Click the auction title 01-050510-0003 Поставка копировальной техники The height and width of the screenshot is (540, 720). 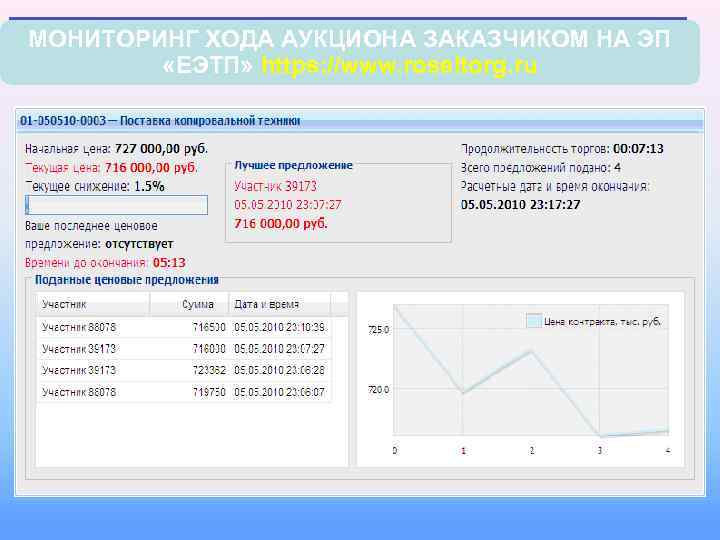[x=160, y=121]
